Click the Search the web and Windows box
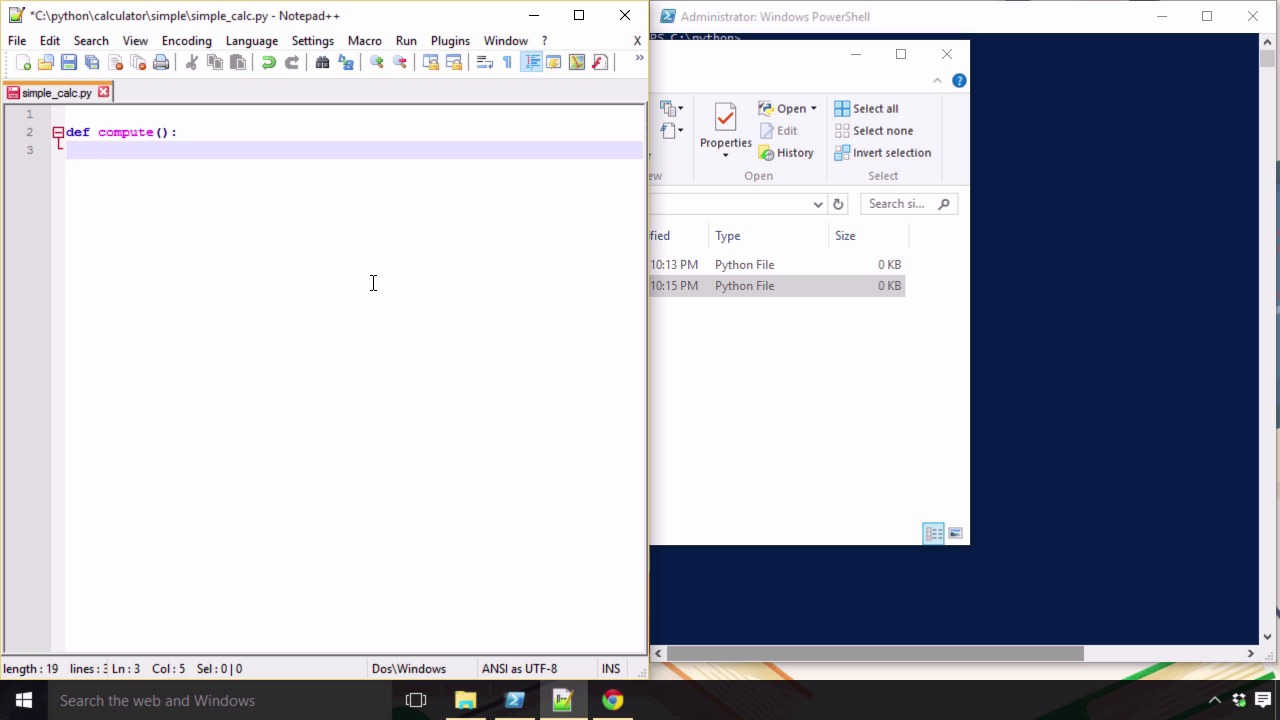The image size is (1280, 720). [x=220, y=700]
